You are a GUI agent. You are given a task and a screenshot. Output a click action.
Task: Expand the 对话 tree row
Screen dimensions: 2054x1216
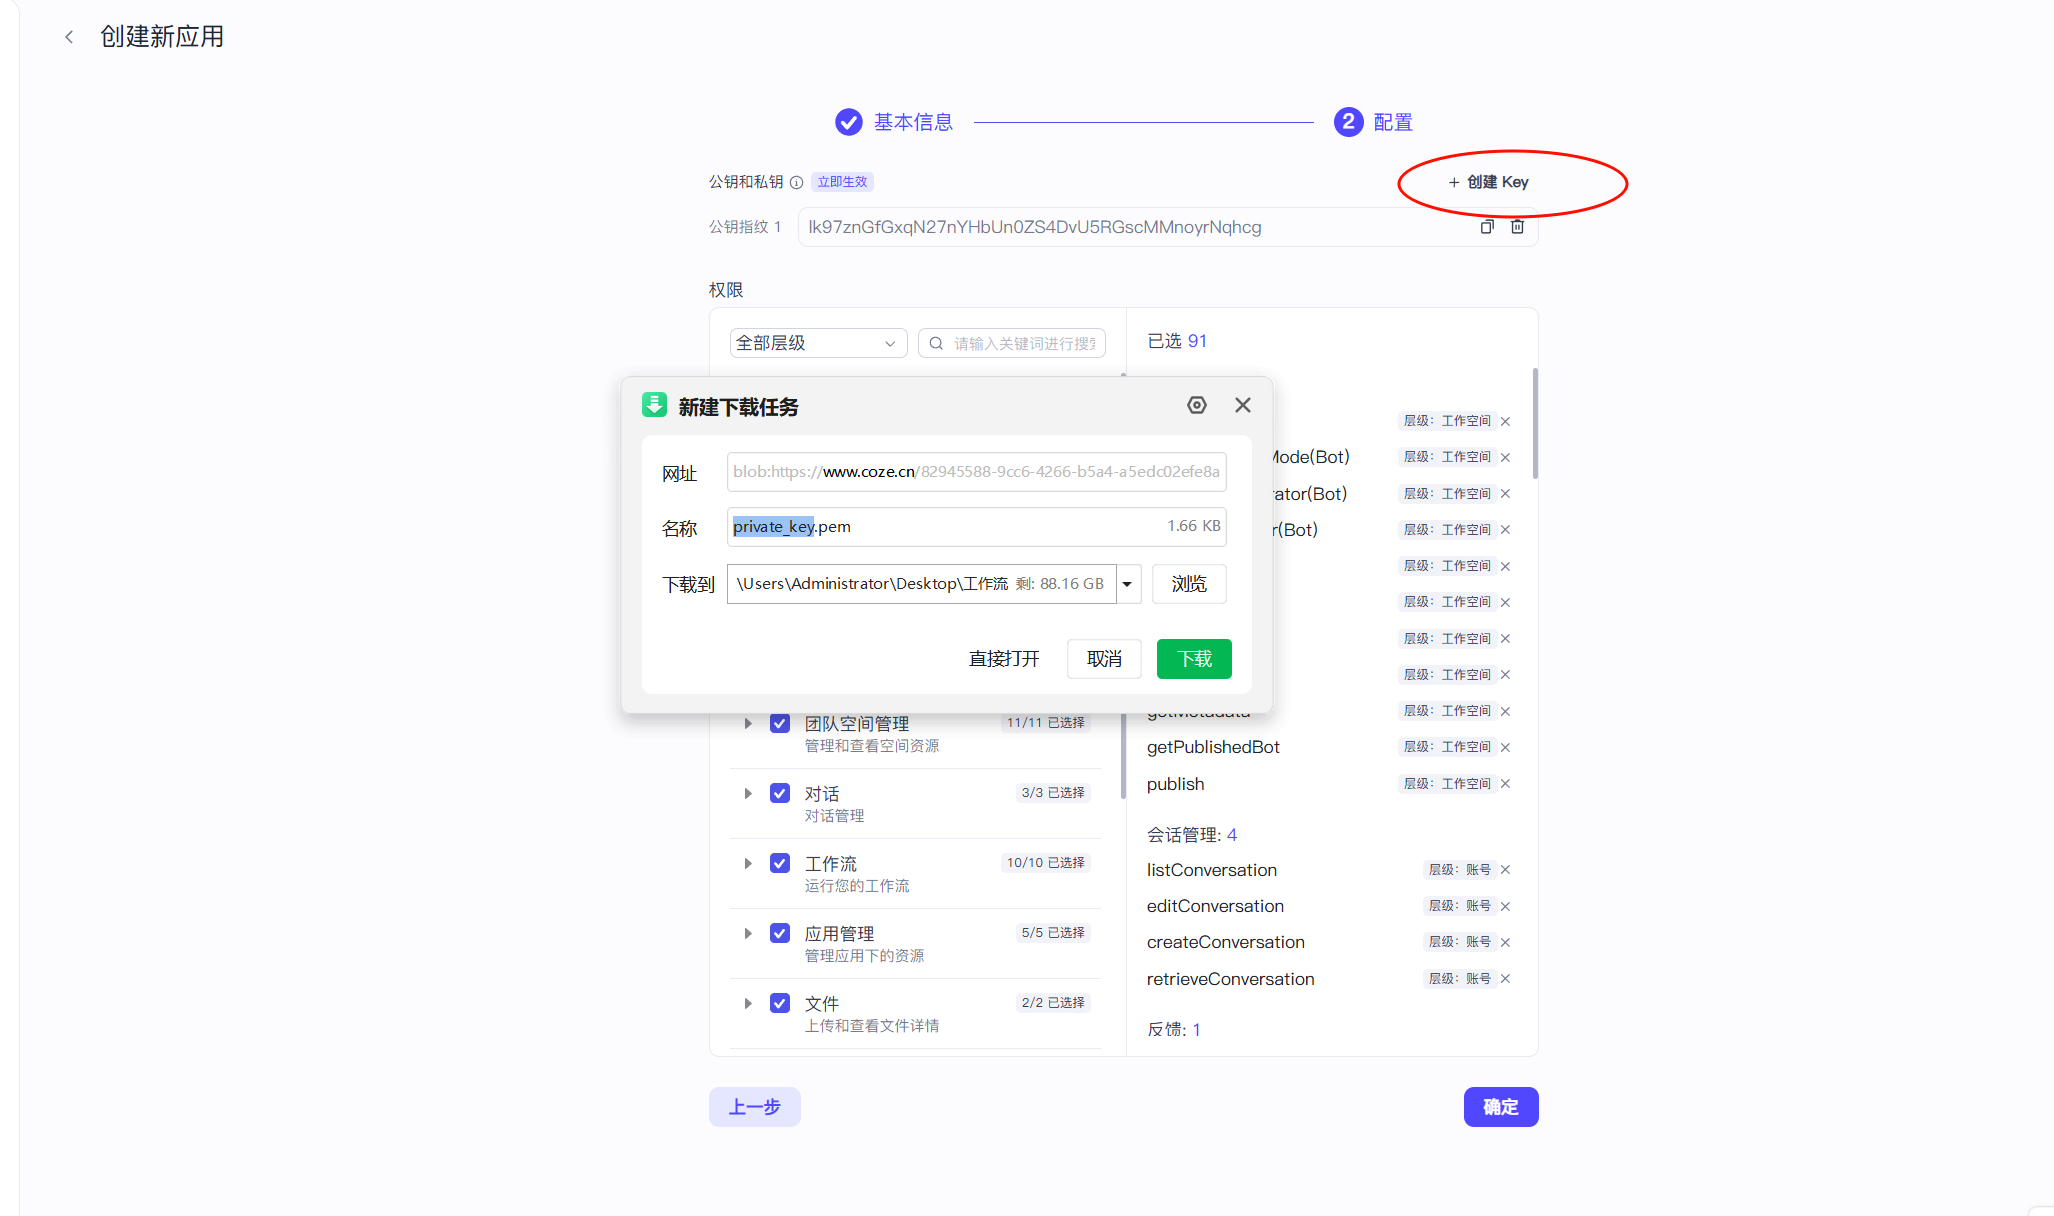coord(747,793)
